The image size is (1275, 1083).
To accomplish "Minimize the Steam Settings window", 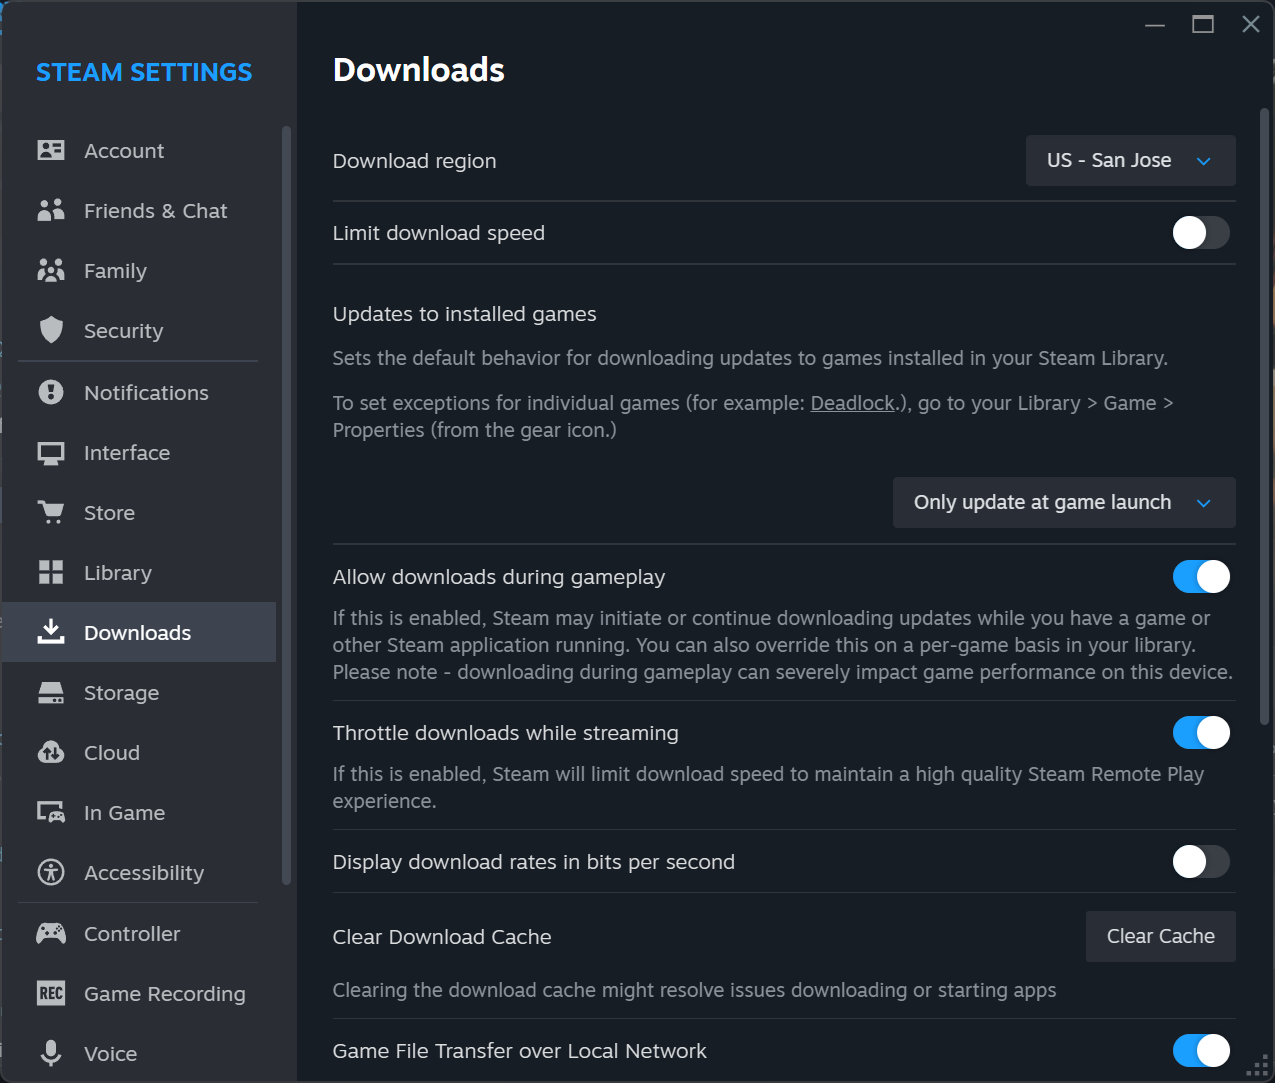I will [x=1155, y=25].
